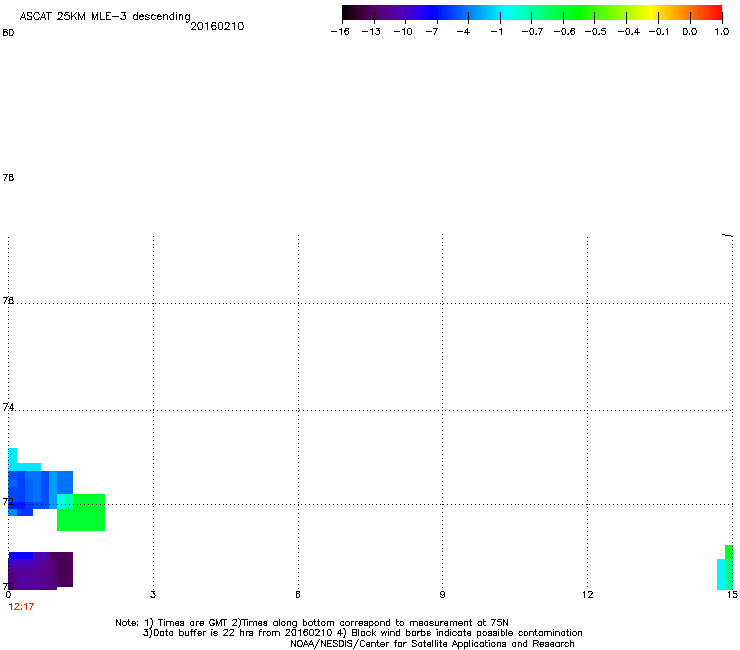Click the large green data block near 72N
This screenshot has width=740, height=650.
(81, 513)
